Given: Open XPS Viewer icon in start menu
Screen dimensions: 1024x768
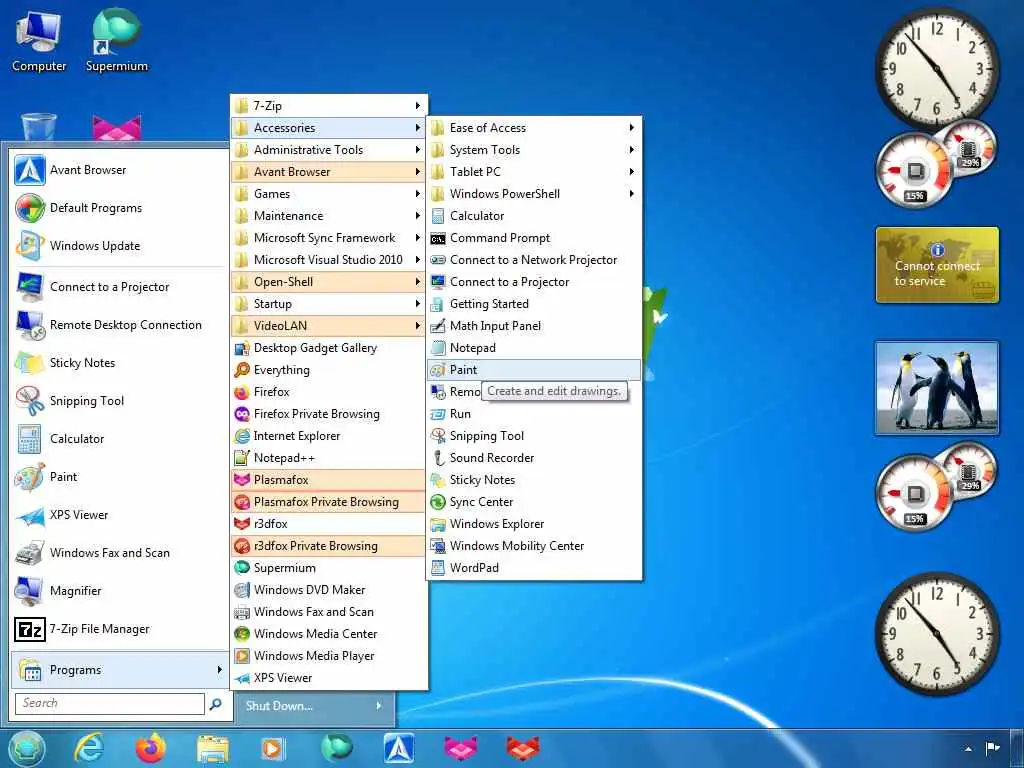Looking at the screenshot, I should [30, 515].
